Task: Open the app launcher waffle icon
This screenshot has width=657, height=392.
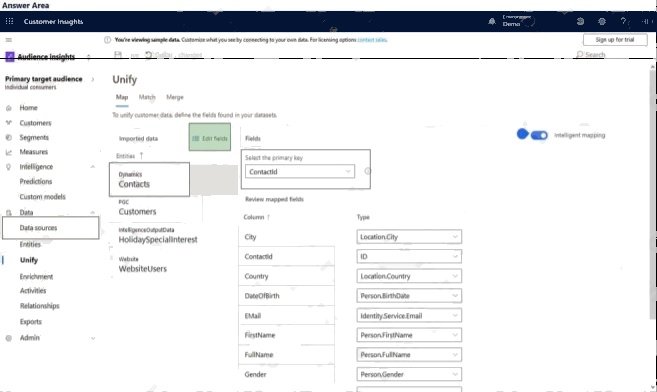Action: (9, 21)
